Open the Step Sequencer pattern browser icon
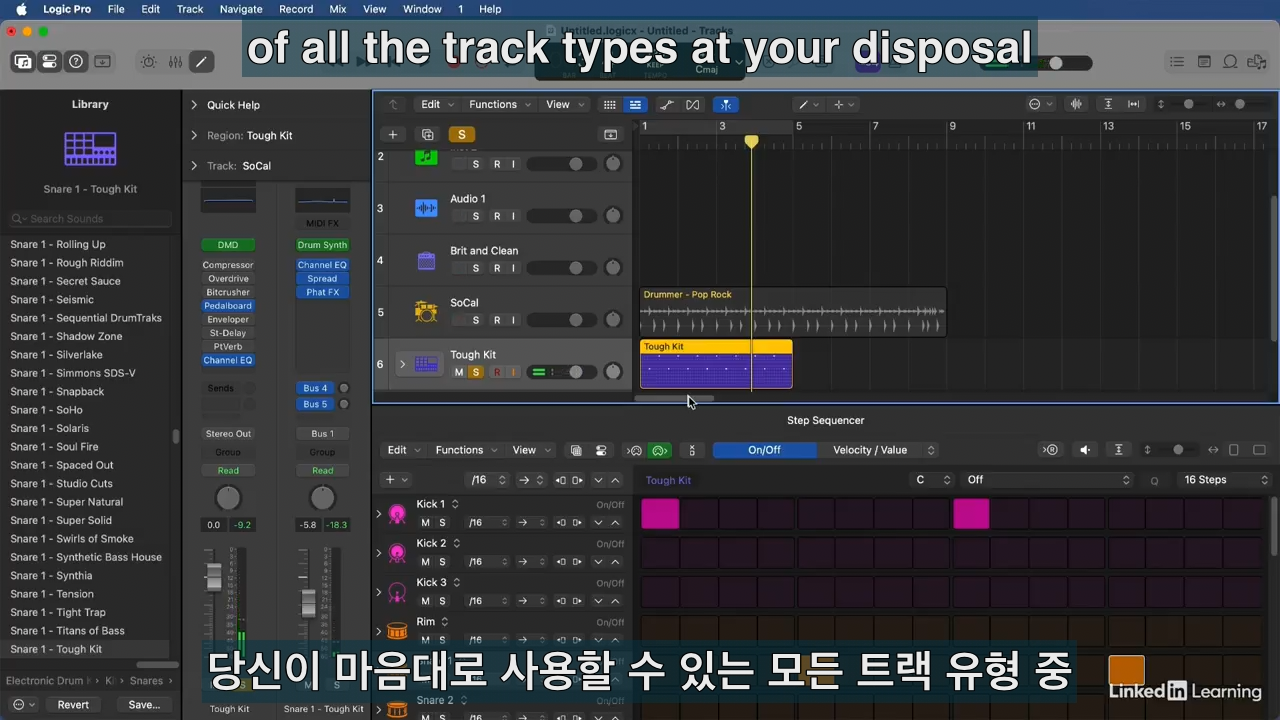The image size is (1280, 720). click(575, 450)
